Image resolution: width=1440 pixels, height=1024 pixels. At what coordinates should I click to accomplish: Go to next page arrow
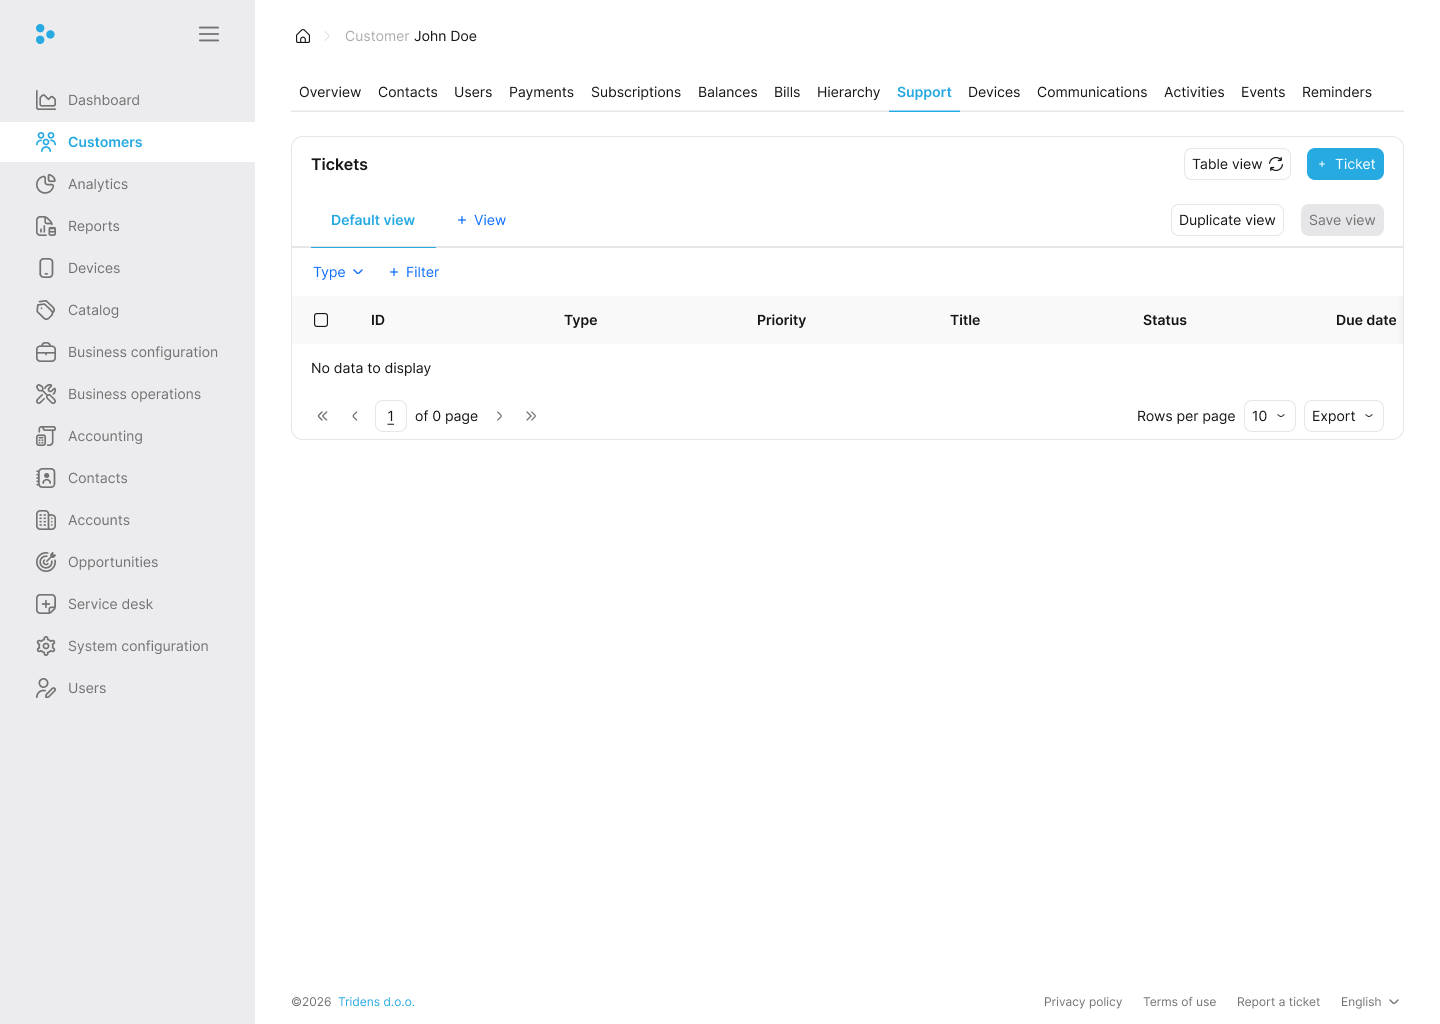click(x=500, y=416)
